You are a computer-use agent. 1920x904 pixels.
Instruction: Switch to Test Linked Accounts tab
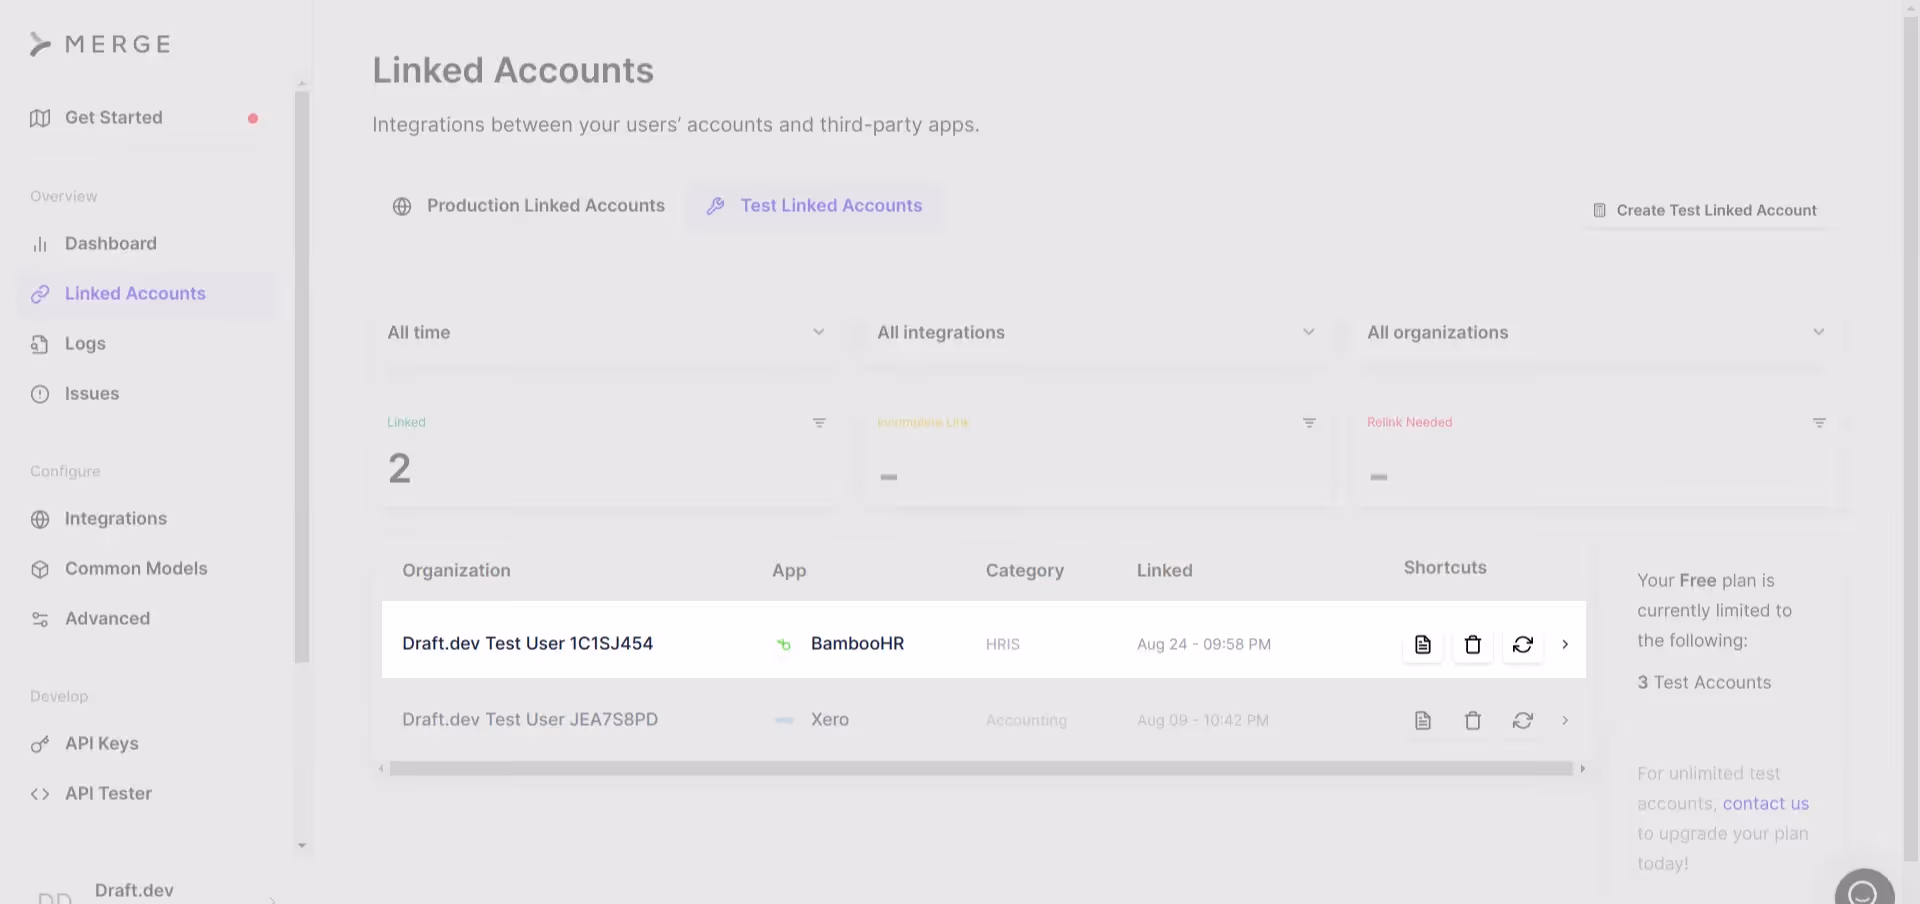coord(814,206)
